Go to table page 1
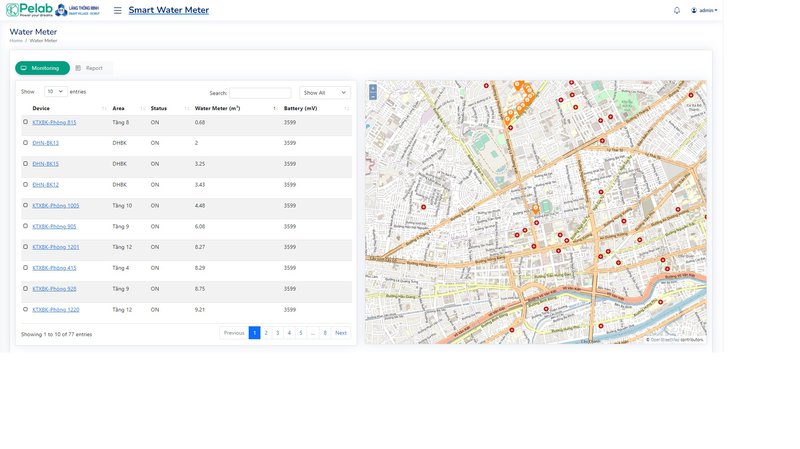Viewport: 800px width, 449px height. tap(255, 333)
